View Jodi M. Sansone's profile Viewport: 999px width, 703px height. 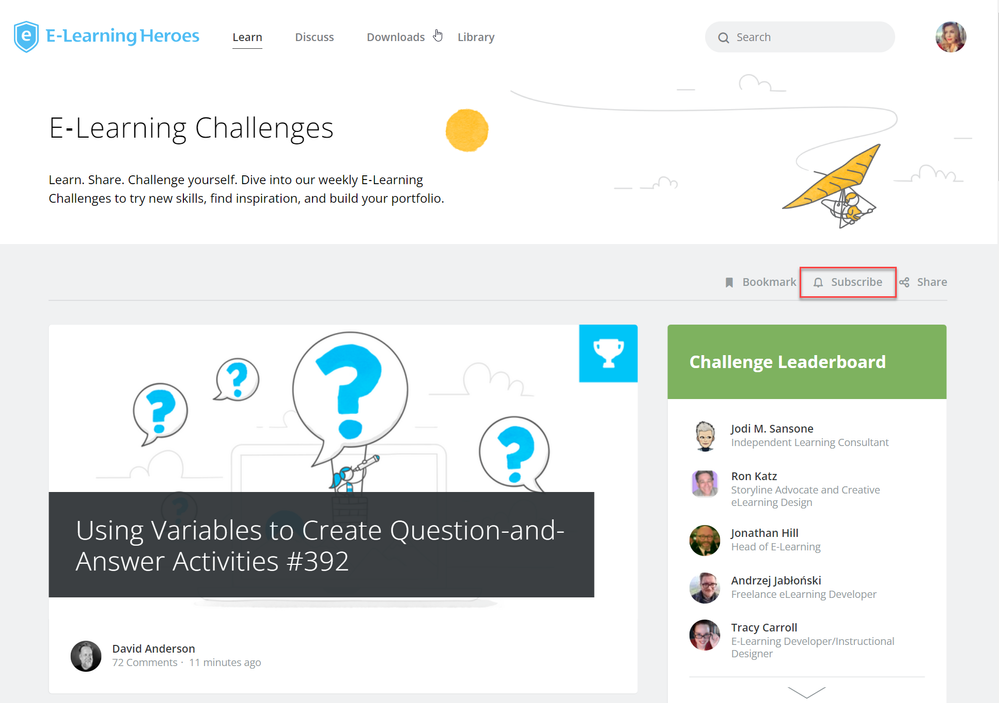[x=772, y=428]
